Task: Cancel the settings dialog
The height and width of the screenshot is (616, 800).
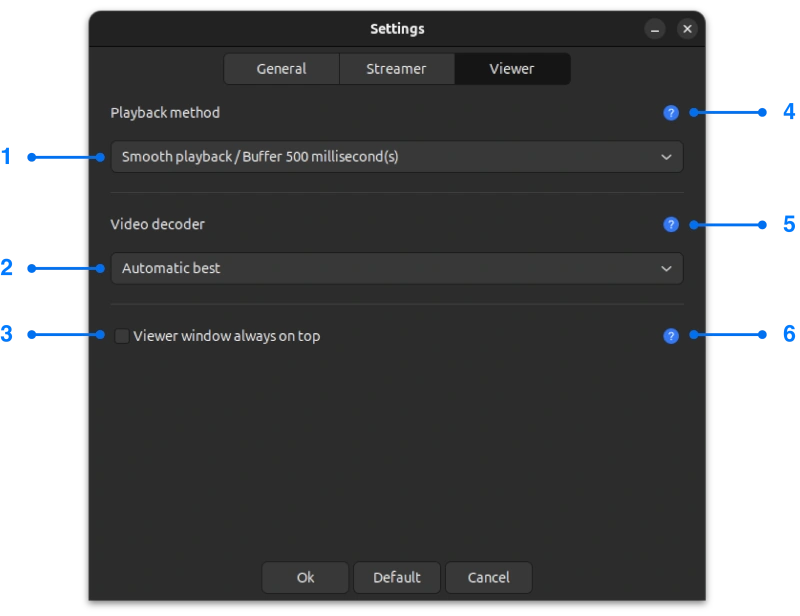Action: click(488, 577)
